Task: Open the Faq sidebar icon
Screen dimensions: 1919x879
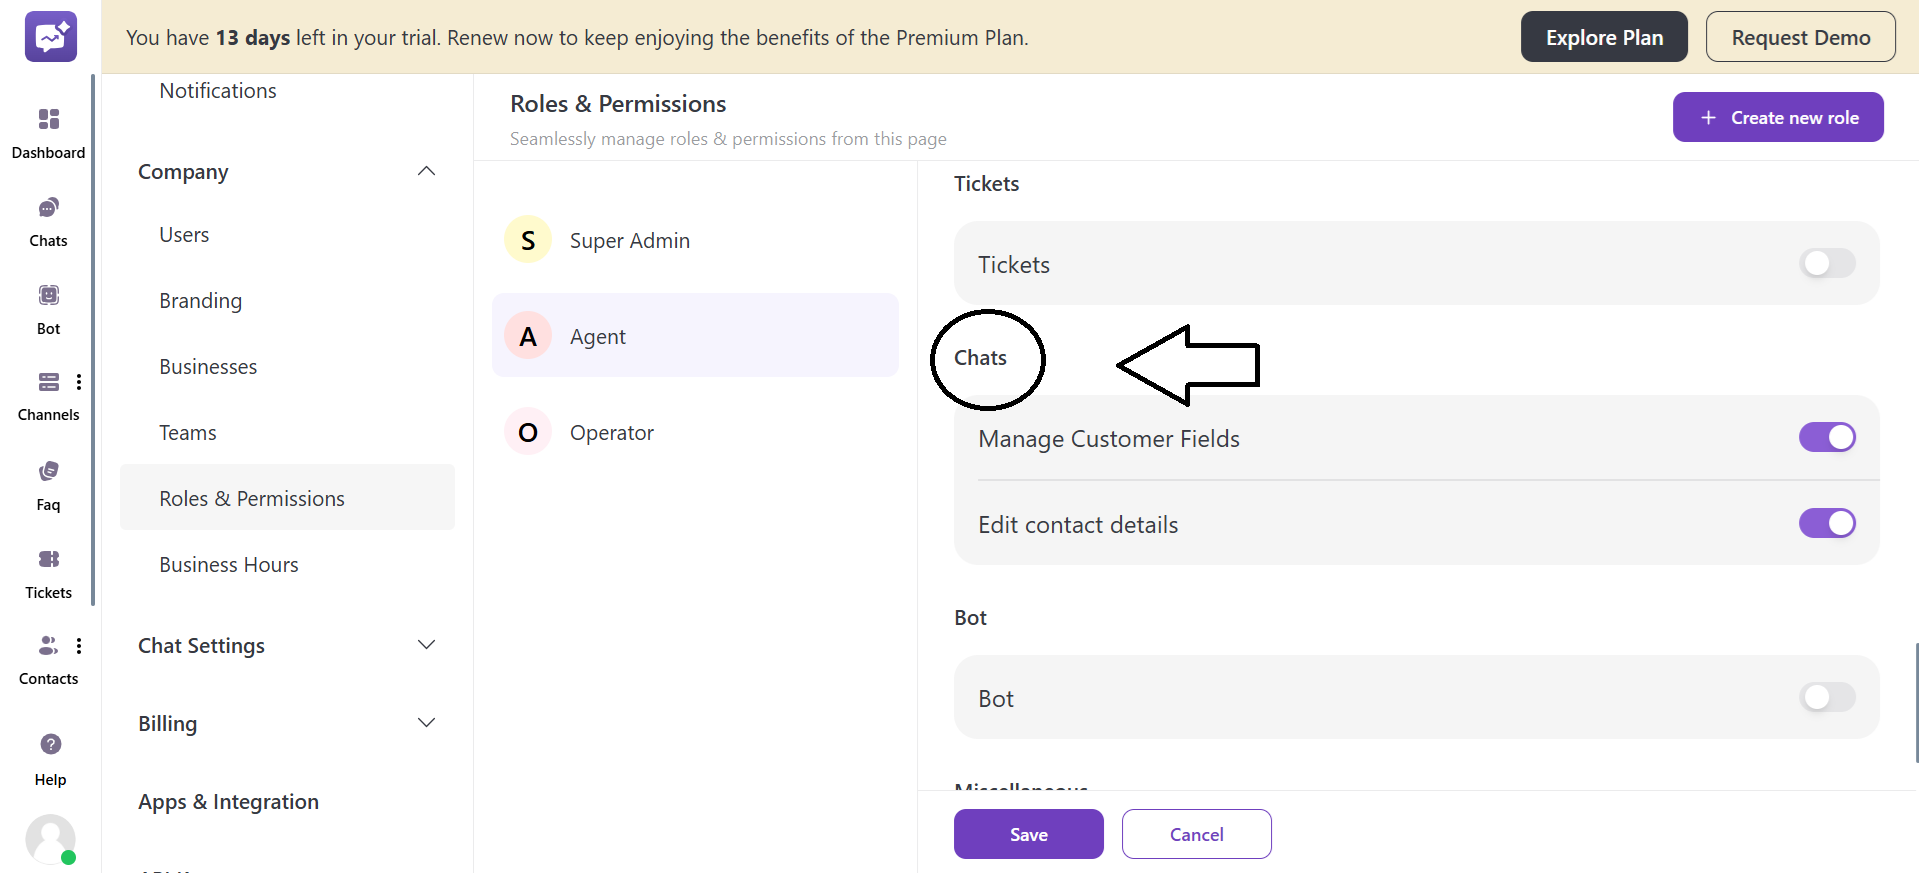Action: [48, 472]
